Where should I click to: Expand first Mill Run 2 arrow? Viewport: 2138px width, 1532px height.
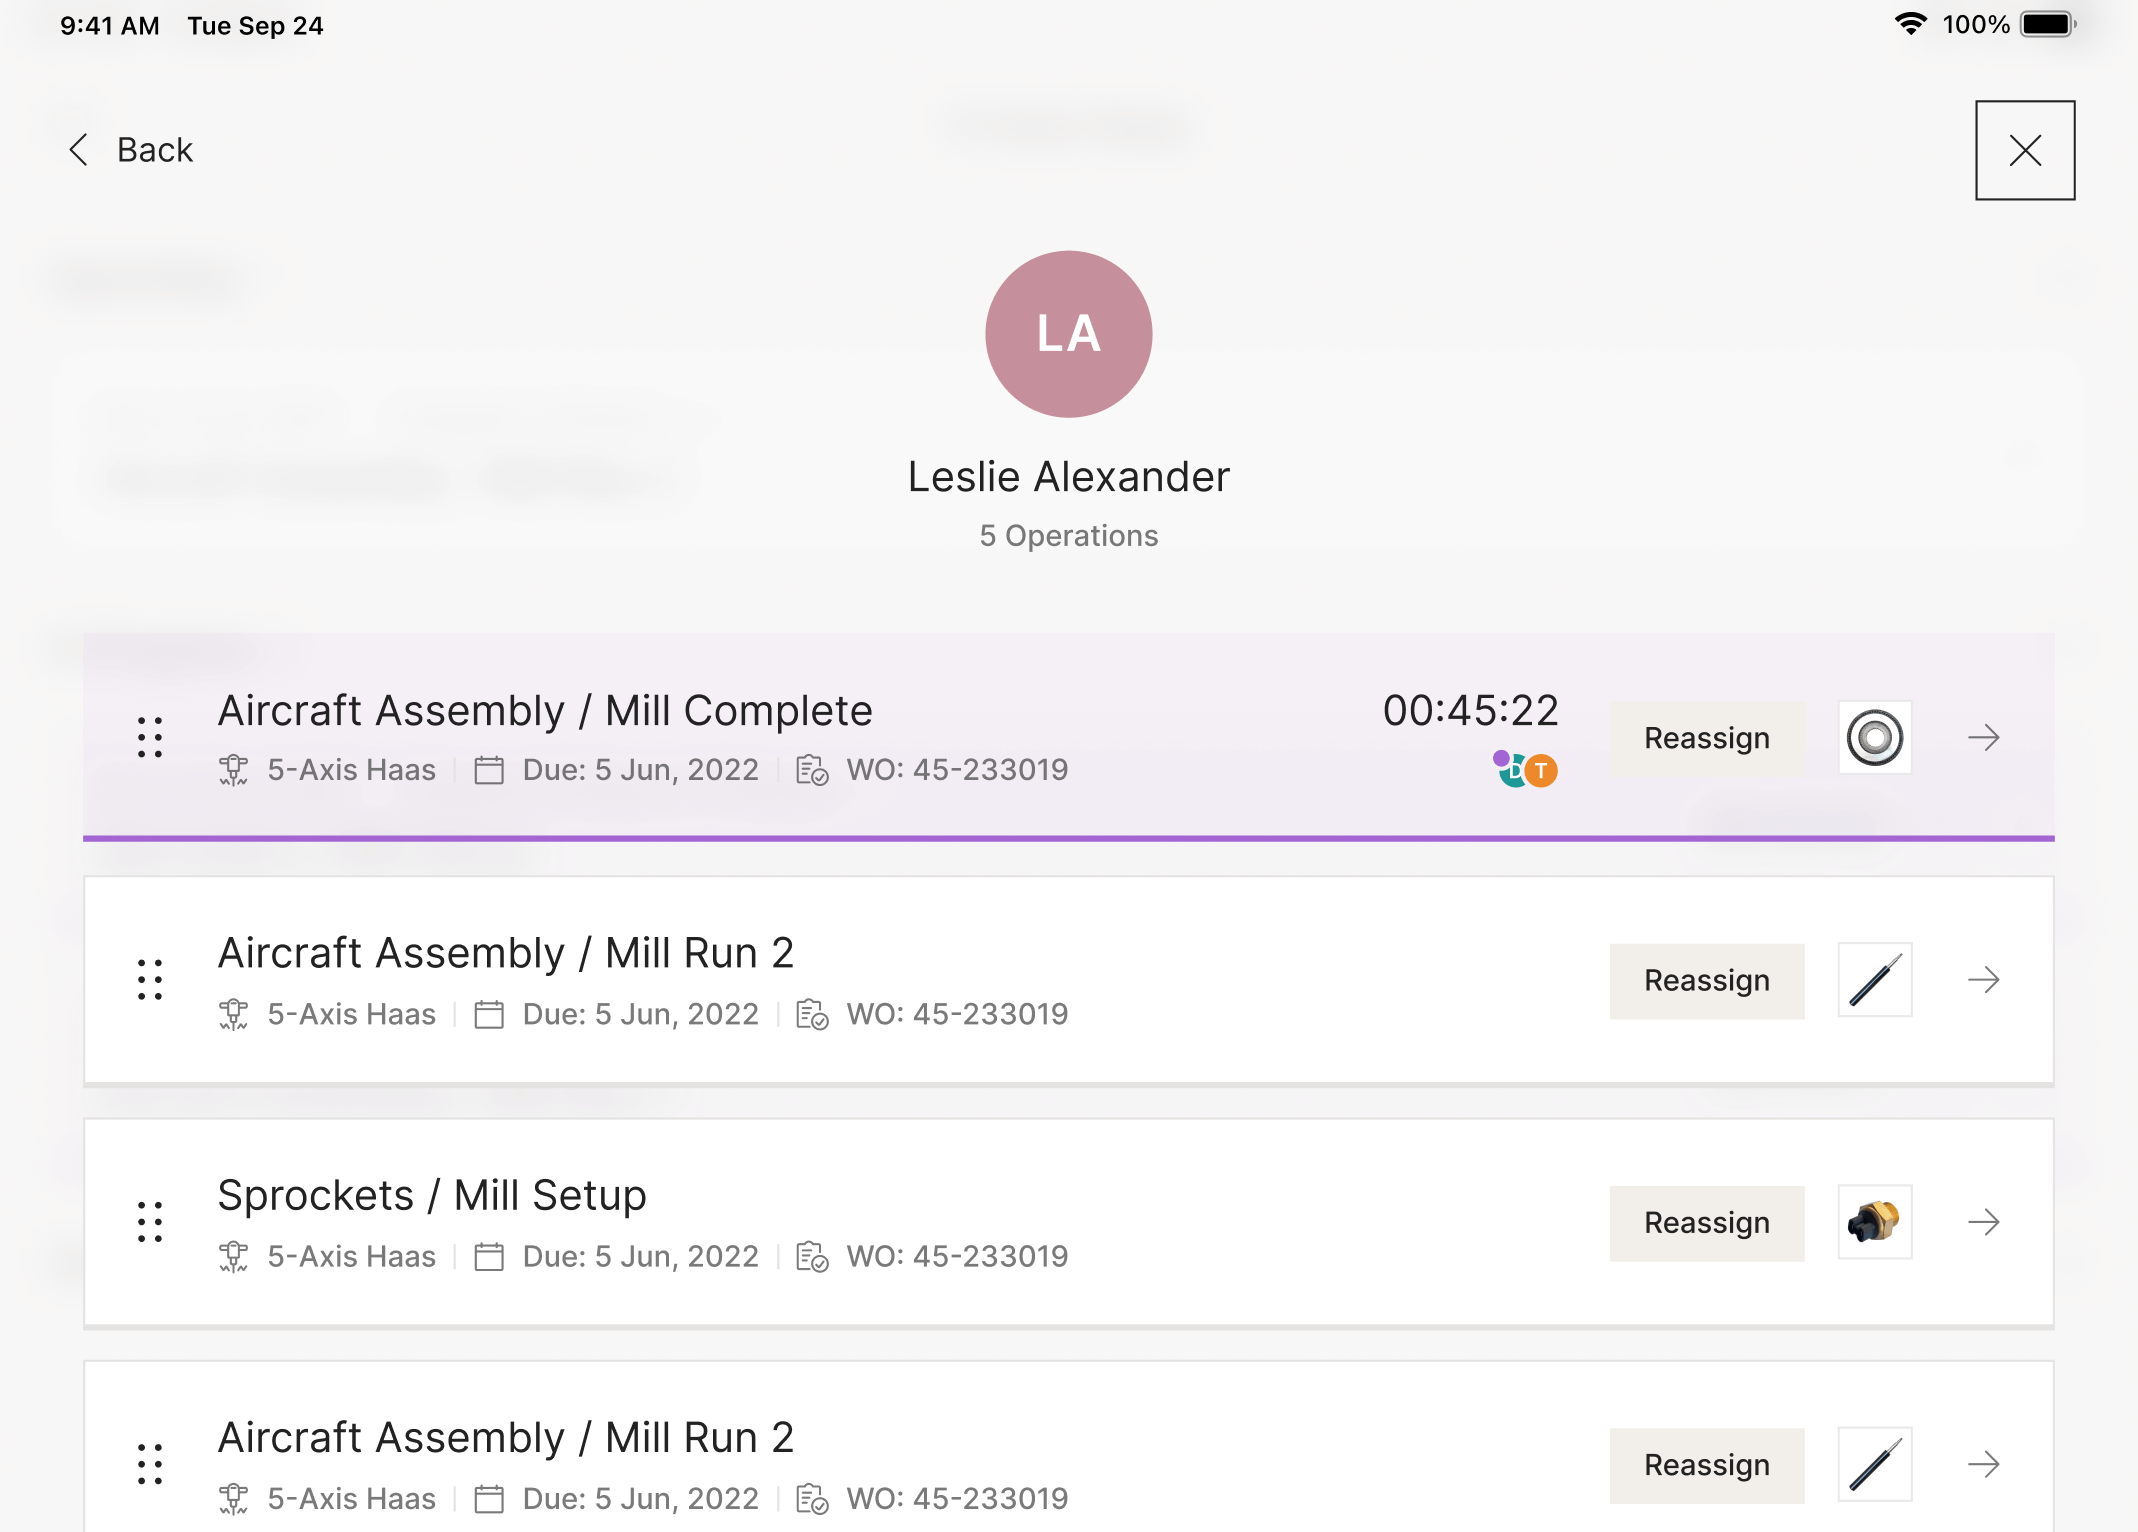coord(1983,980)
